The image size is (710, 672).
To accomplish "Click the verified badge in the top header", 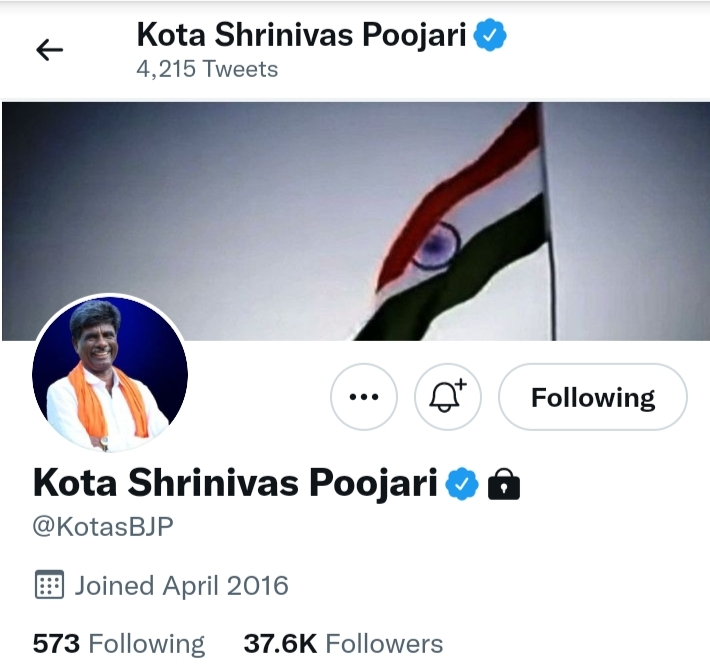I will click(490, 35).
